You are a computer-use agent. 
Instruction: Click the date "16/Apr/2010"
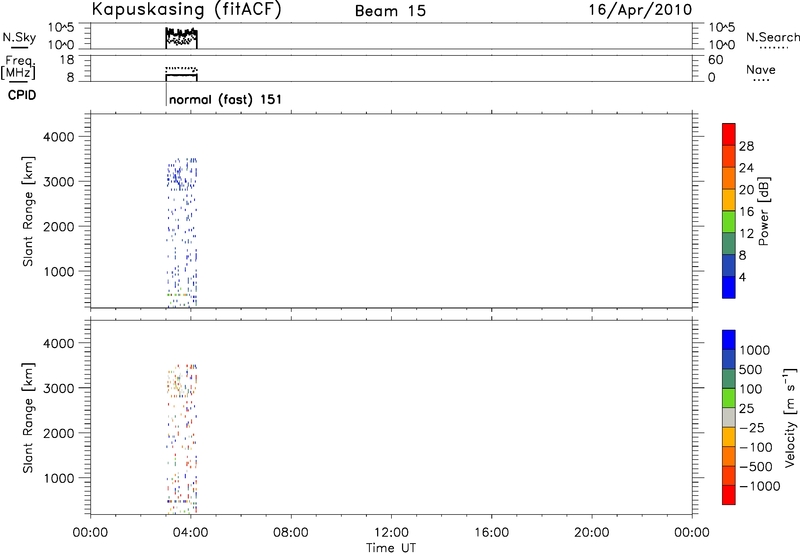click(640, 10)
